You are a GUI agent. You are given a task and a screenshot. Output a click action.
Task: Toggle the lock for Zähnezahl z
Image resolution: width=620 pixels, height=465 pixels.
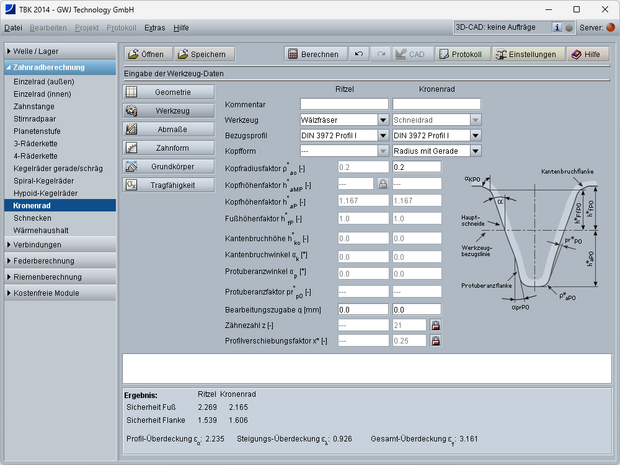click(435, 326)
